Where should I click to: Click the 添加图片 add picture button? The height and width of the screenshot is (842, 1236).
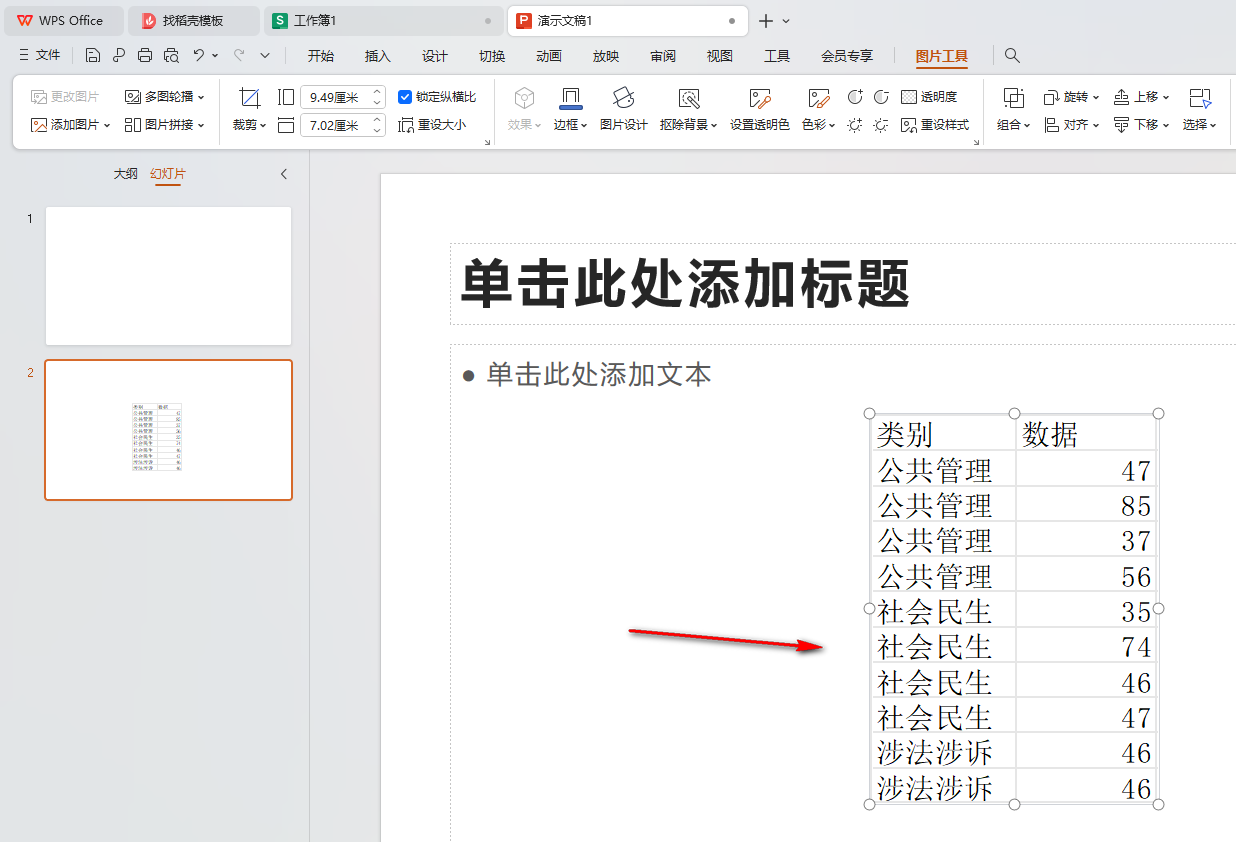[70, 125]
